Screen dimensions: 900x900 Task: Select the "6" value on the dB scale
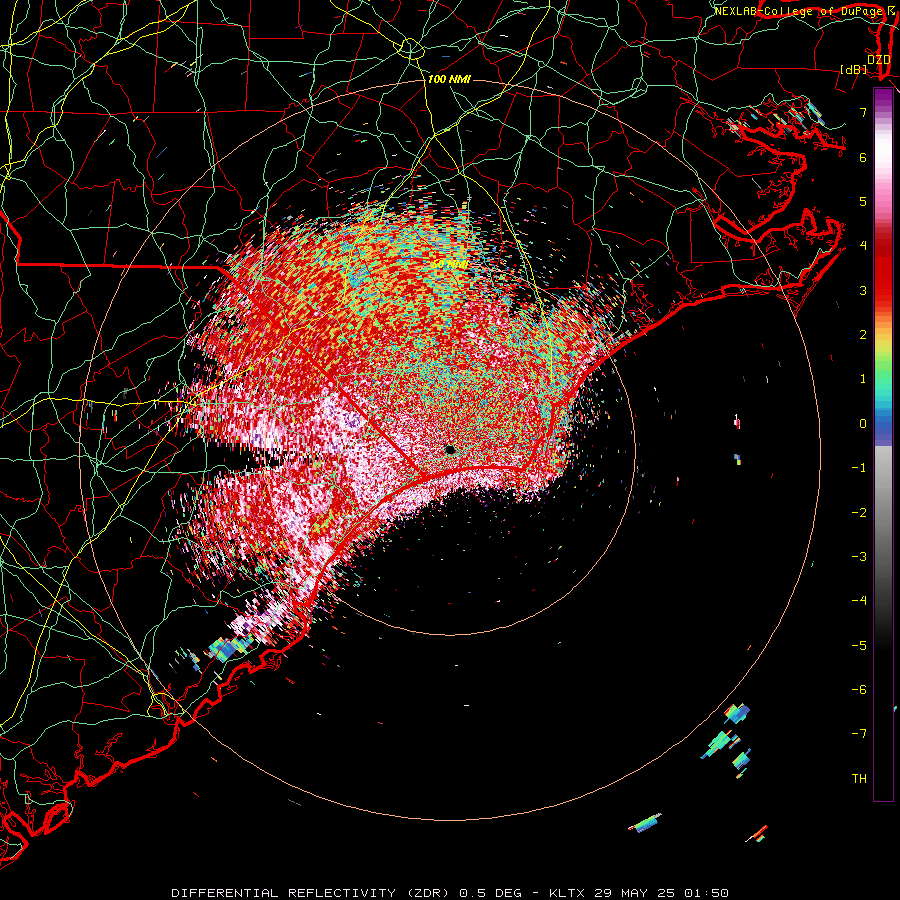[x=863, y=157]
